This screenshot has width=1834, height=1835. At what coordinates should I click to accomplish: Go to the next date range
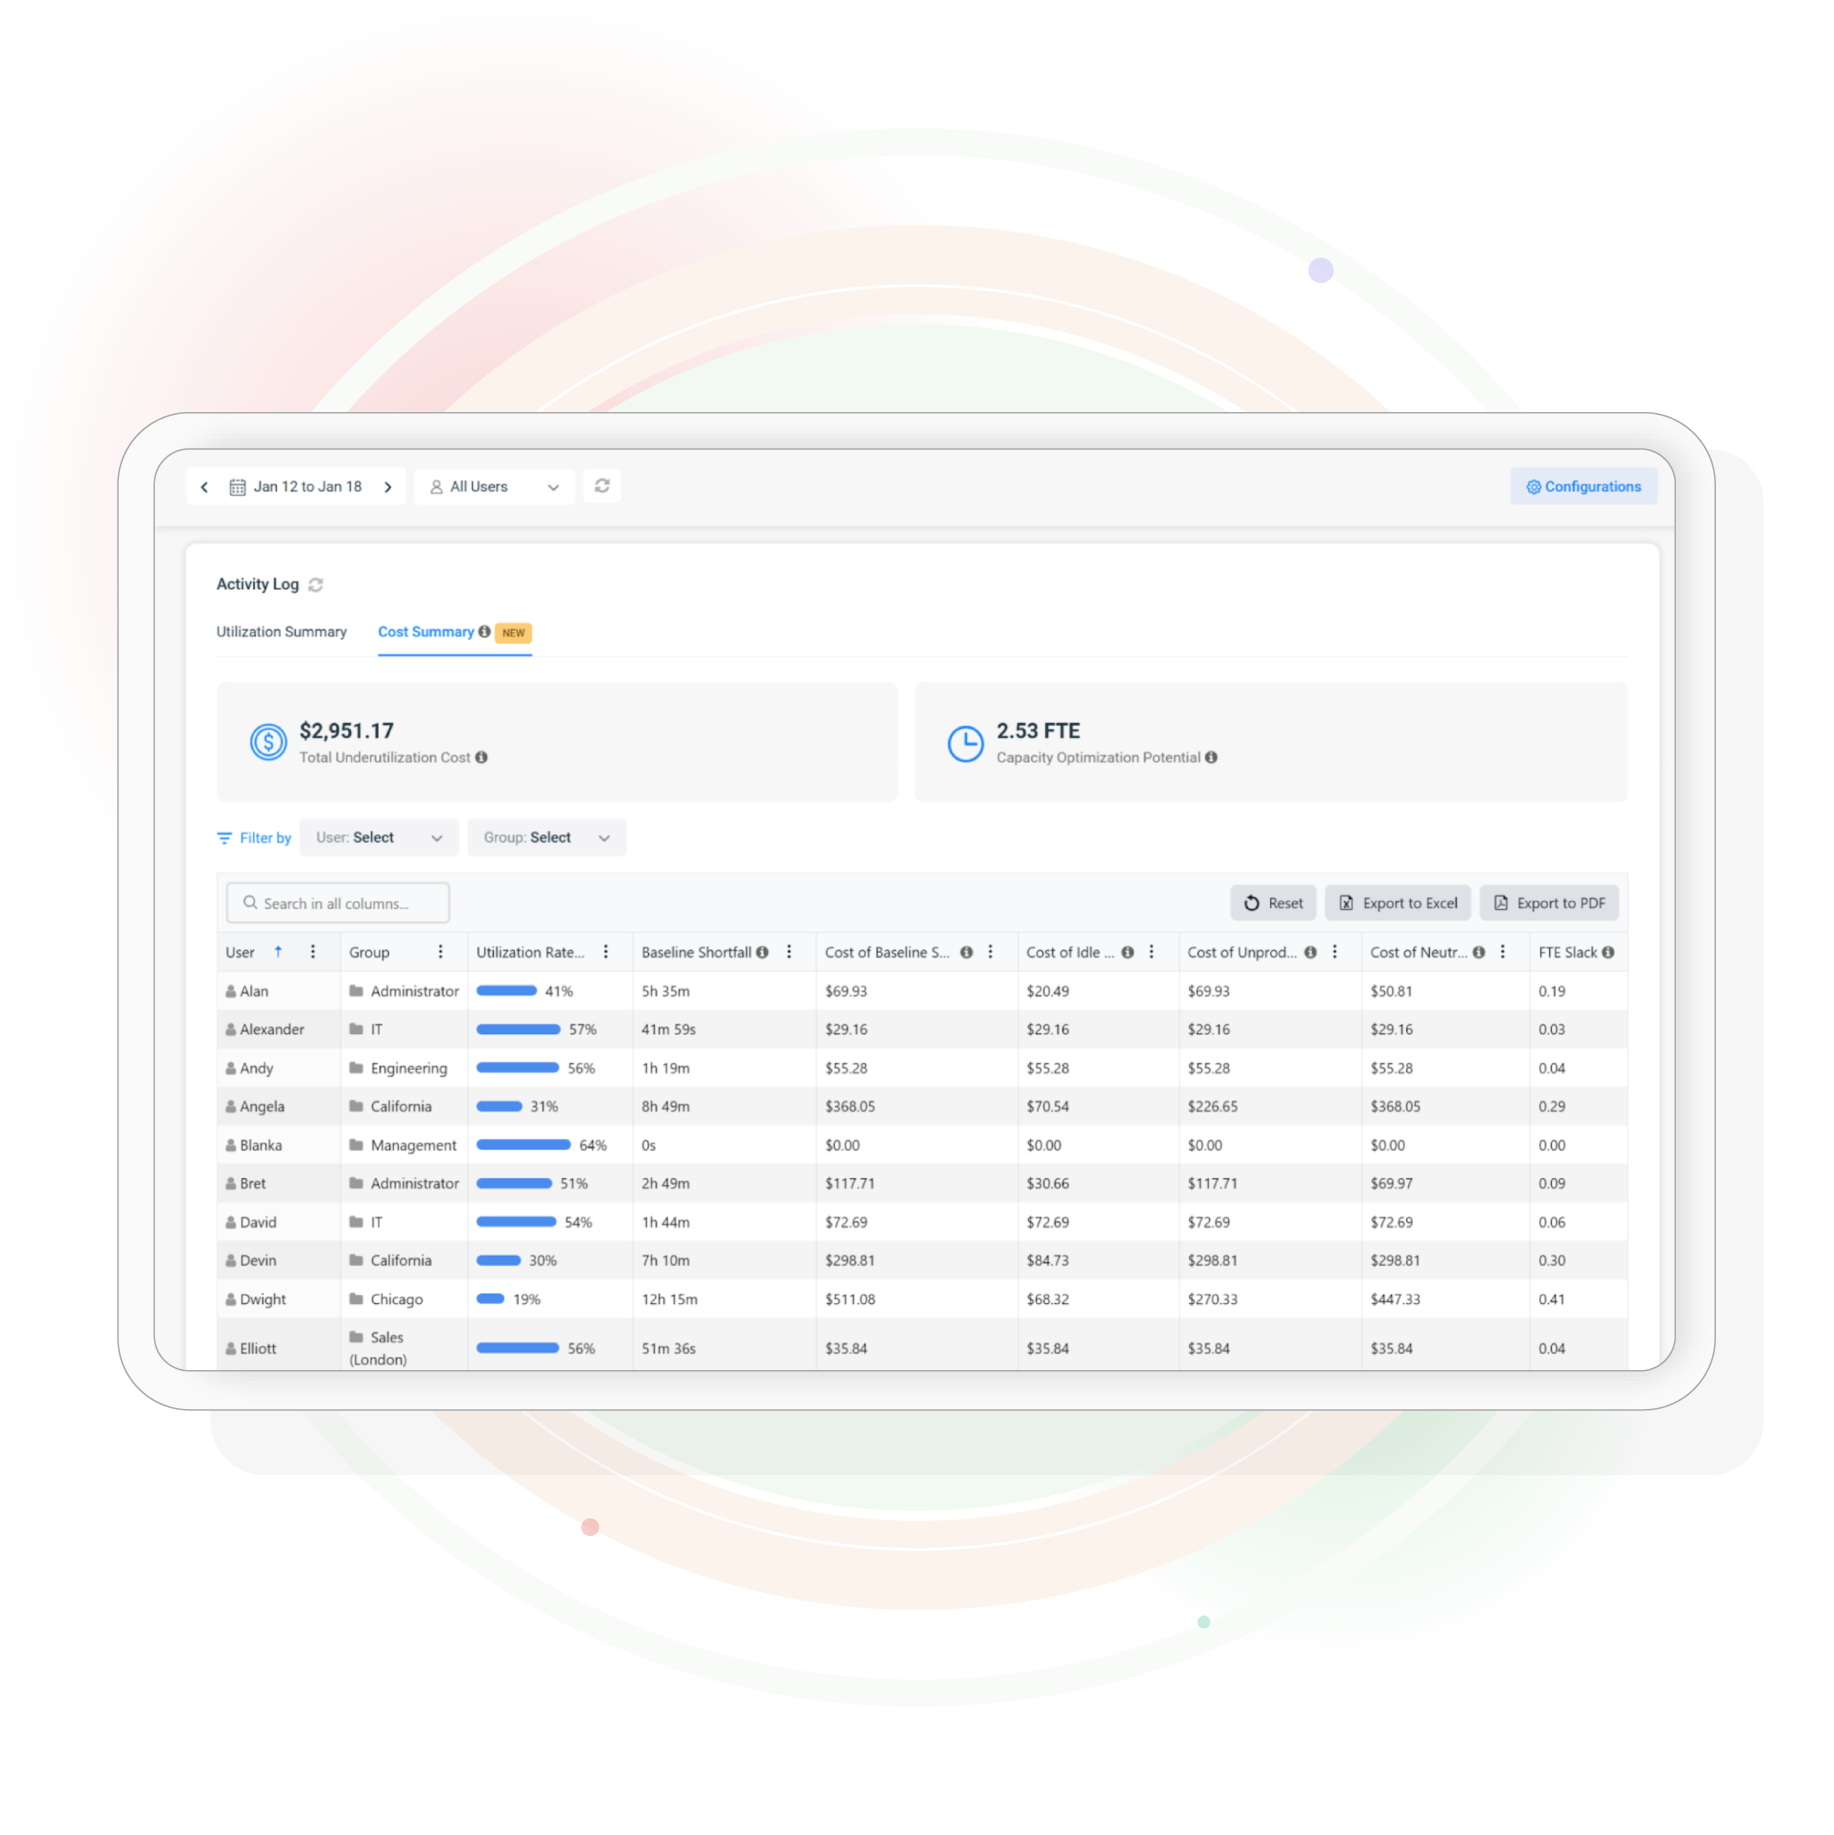pos(388,487)
